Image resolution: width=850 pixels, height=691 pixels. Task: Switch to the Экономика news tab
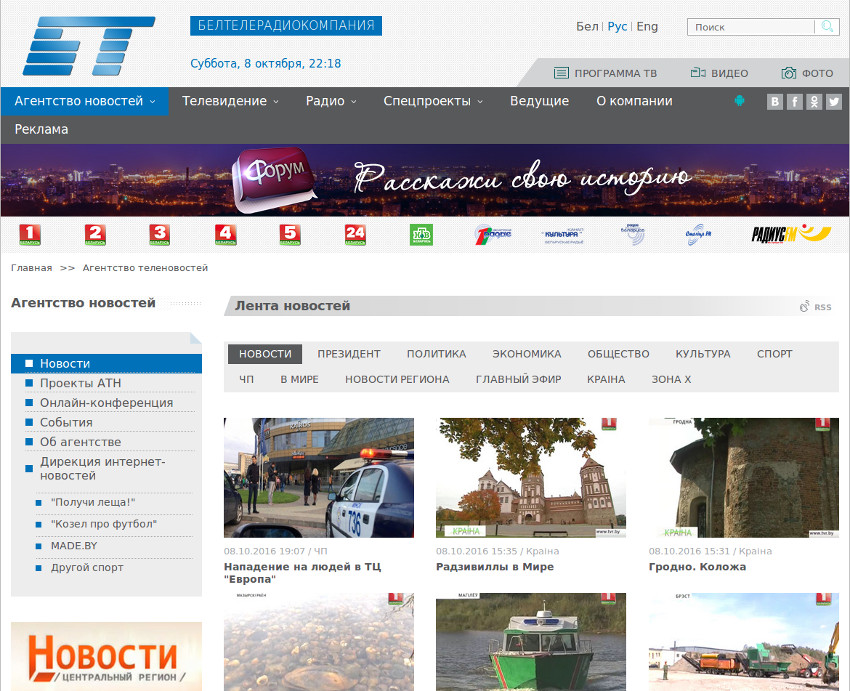coord(526,354)
